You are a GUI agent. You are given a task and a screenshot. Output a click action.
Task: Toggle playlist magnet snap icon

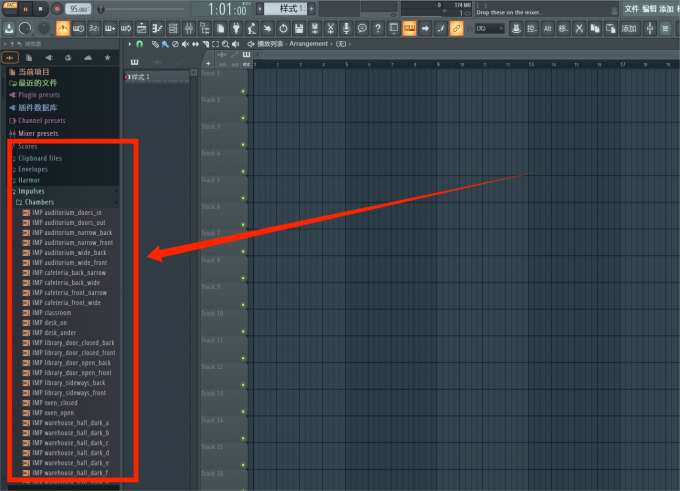tap(140, 44)
